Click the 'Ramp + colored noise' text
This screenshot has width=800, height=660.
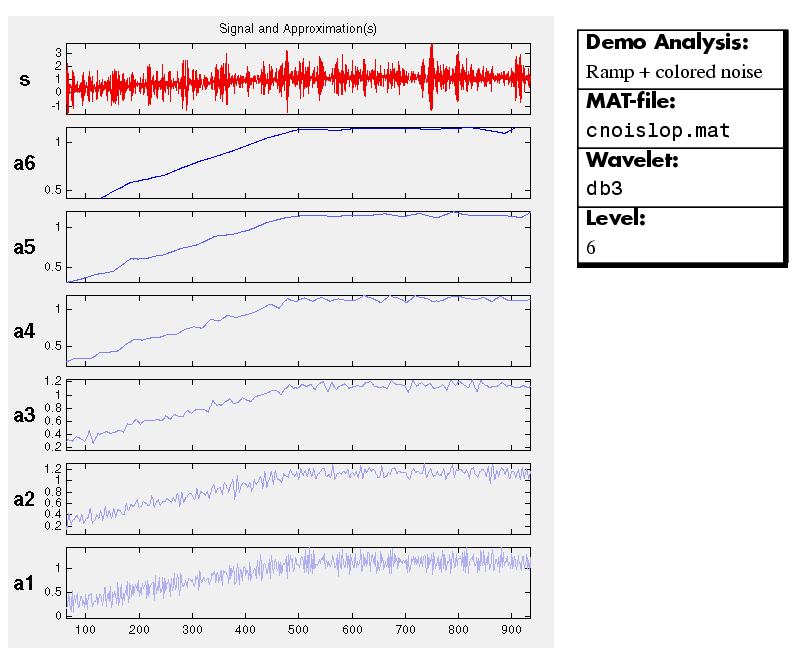pos(673,72)
